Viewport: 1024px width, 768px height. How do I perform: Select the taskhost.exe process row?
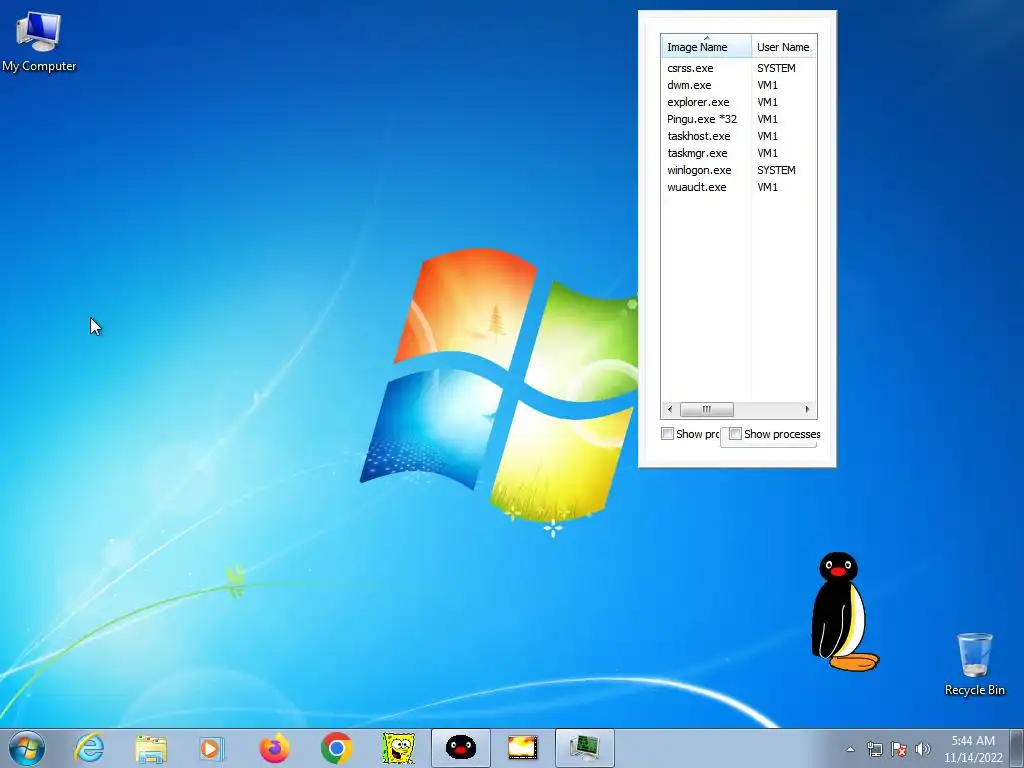[739, 136]
